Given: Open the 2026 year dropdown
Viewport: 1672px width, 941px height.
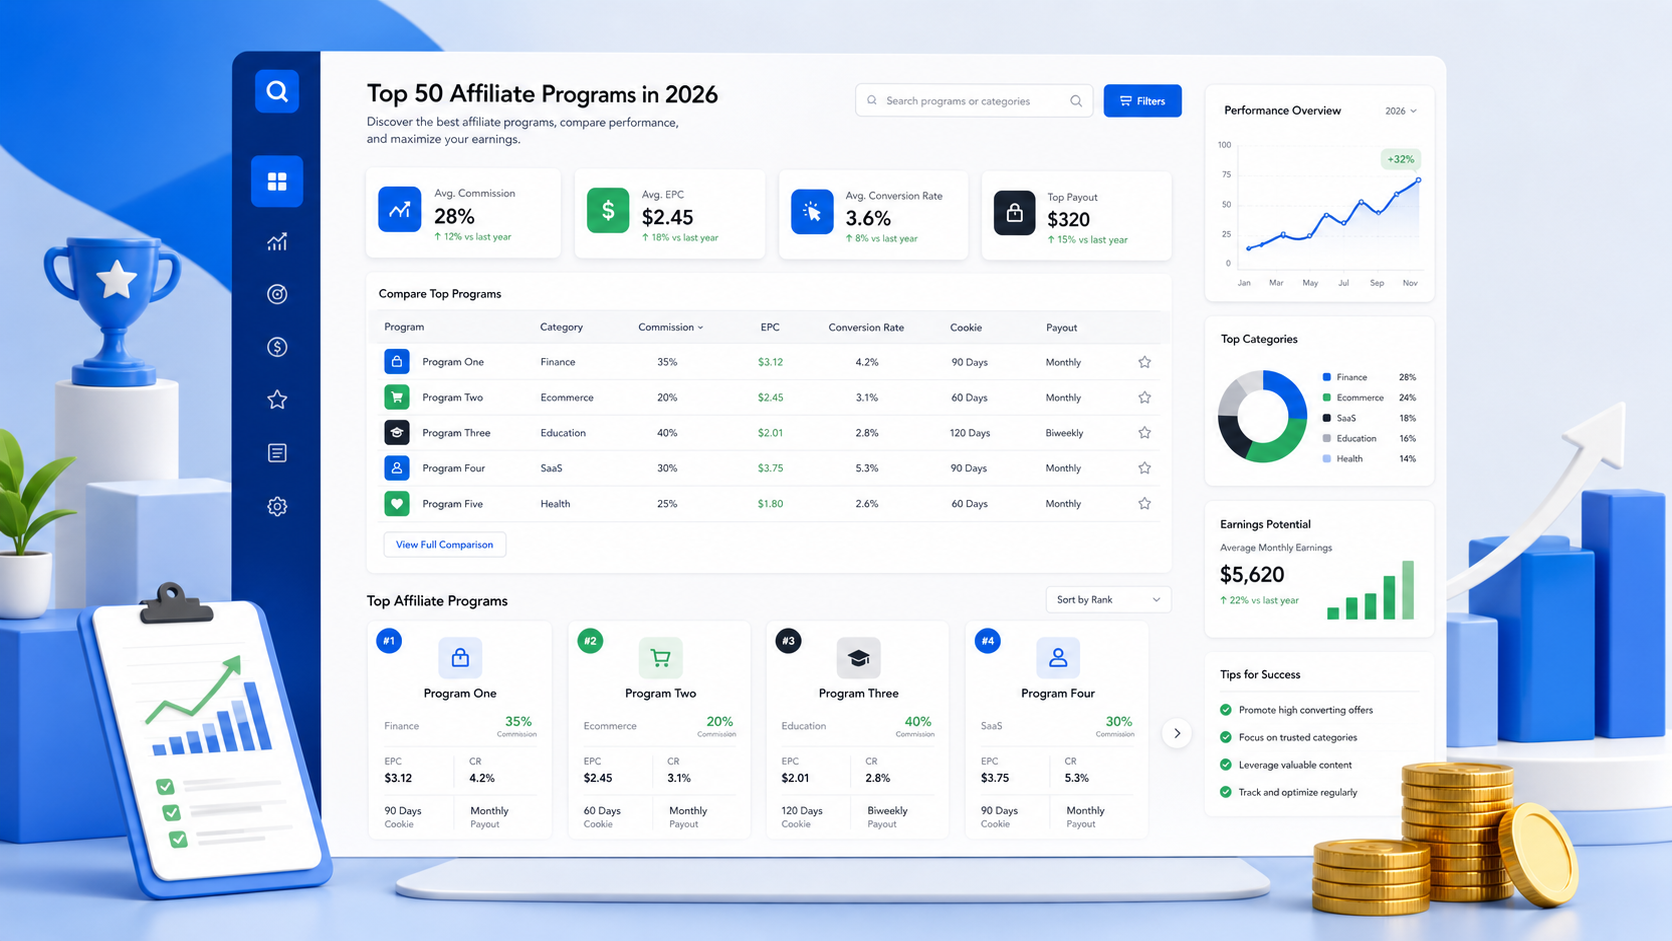Looking at the screenshot, I should click(1400, 111).
